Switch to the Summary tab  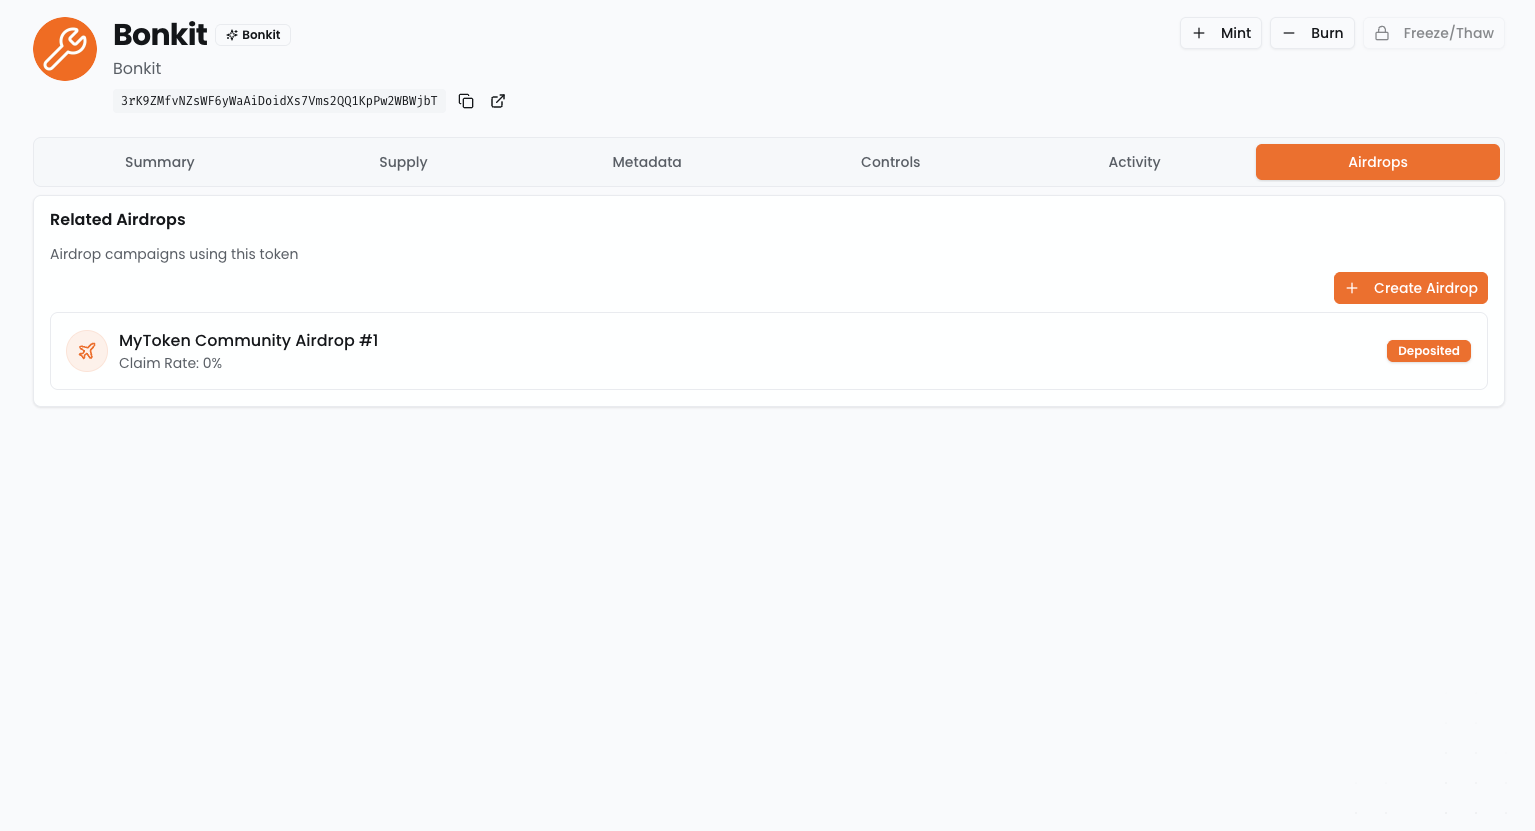pos(159,162)
